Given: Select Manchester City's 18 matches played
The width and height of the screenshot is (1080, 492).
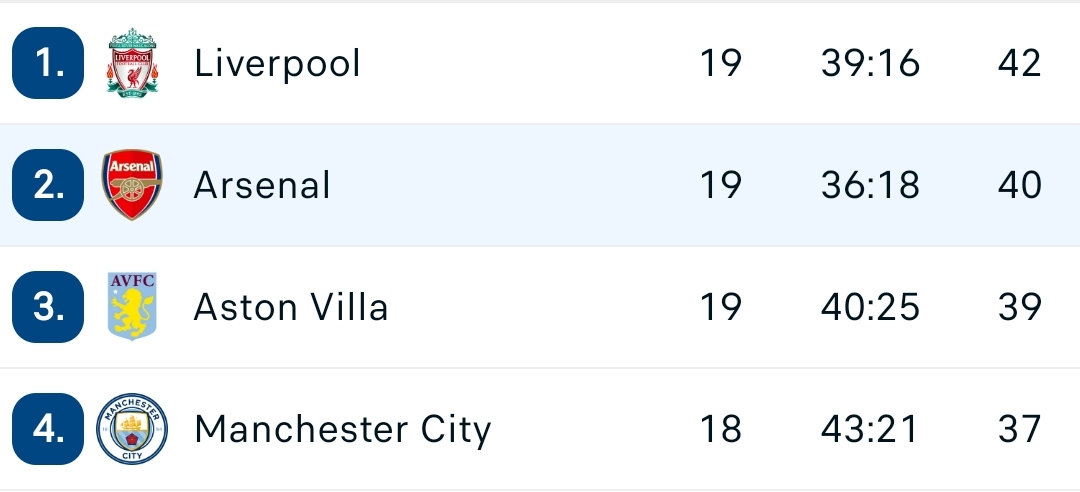Looking at the screenshot, I should 721,429.
